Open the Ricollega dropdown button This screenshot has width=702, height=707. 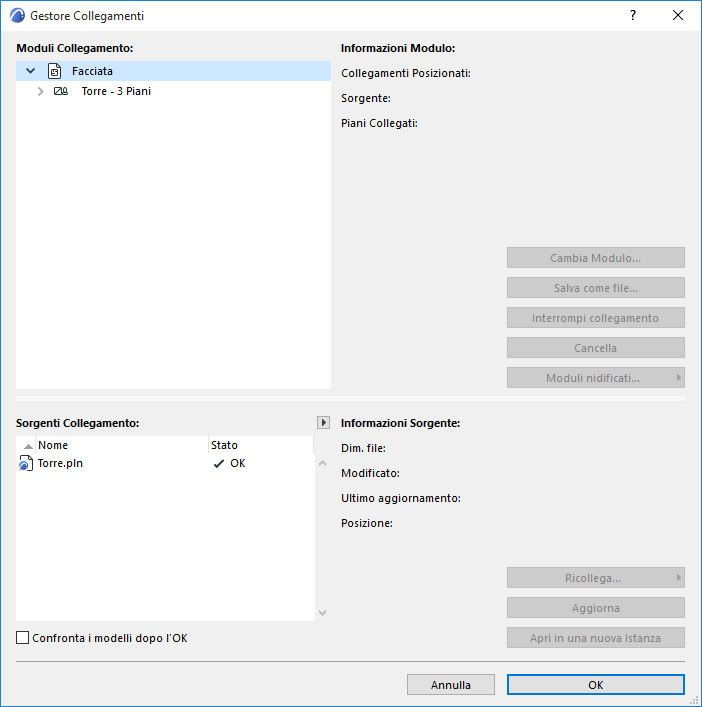[596, 578]
